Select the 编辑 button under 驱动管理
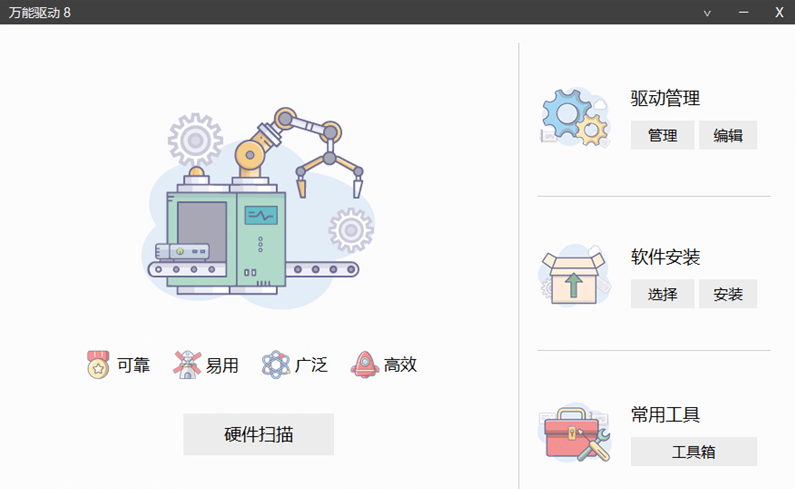Viewport: 795px width, 489px height. [728, 135]
